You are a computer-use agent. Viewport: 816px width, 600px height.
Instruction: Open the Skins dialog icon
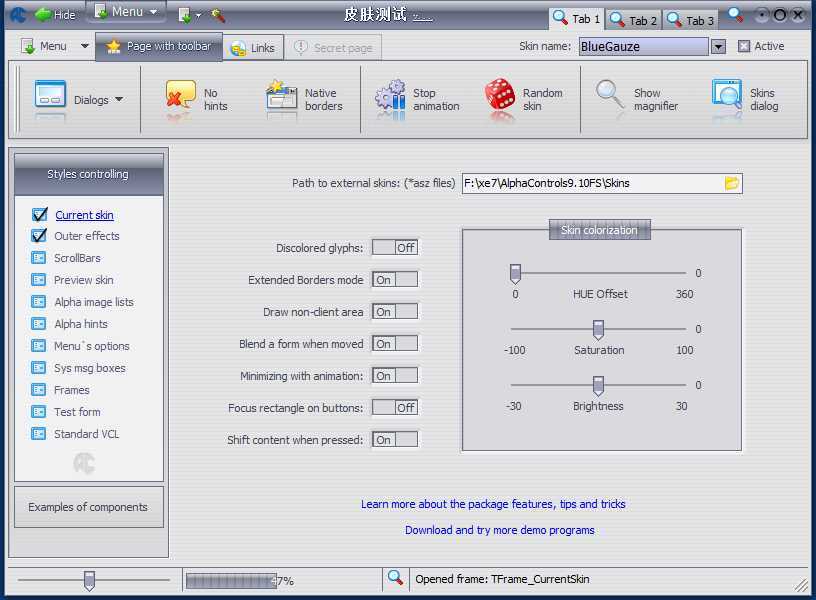[727, 98]
